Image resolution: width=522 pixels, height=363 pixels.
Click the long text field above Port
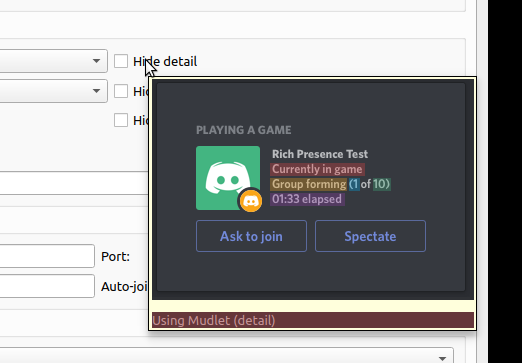[74, 183]
